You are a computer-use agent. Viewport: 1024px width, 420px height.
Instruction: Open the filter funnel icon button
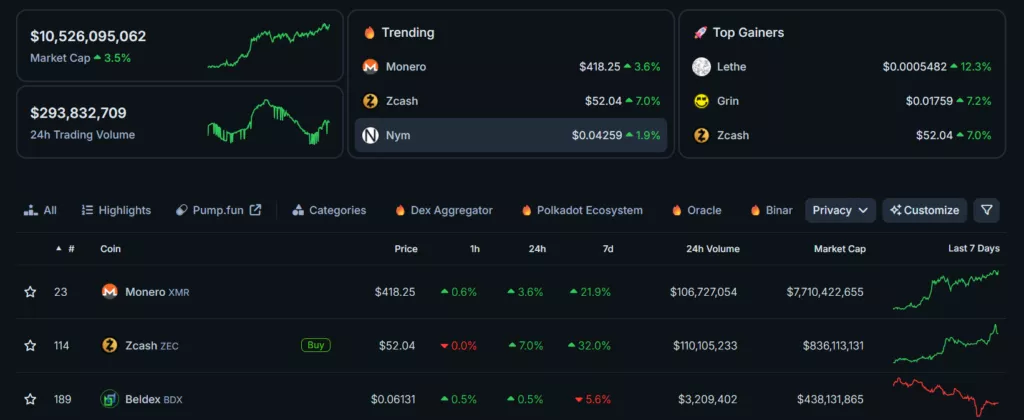(987, 210)
